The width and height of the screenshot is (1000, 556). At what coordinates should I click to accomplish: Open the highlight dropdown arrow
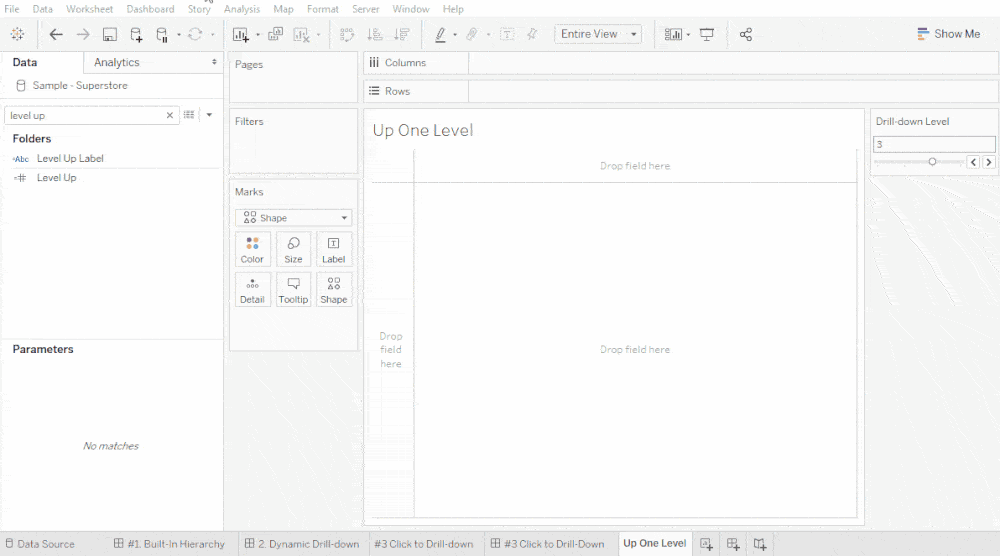tap(455, 35)
